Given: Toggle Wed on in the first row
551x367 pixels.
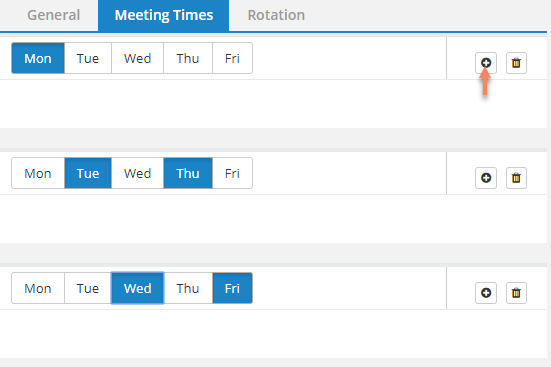Looking at the screenshot, I should pos(137,58).
